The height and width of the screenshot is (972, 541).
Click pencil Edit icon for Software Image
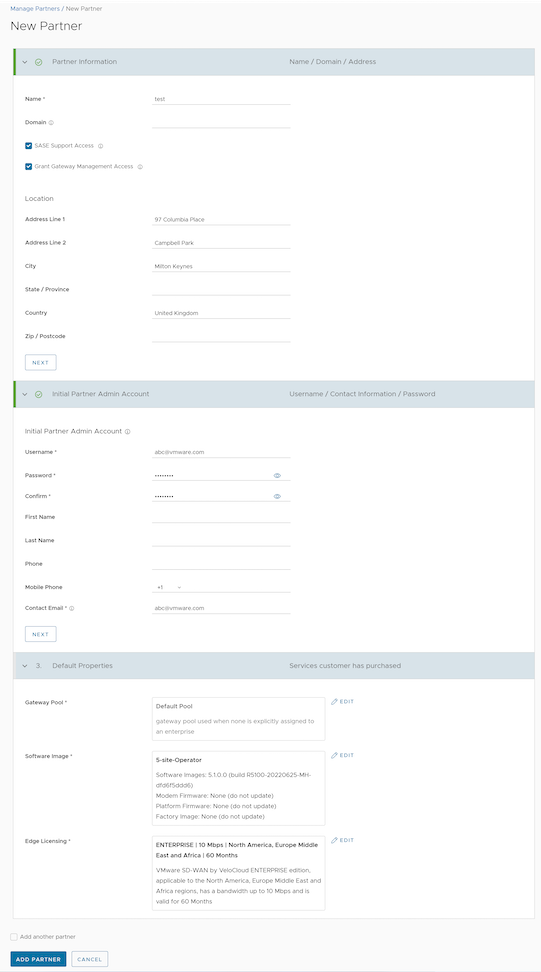tap(335, 755)
